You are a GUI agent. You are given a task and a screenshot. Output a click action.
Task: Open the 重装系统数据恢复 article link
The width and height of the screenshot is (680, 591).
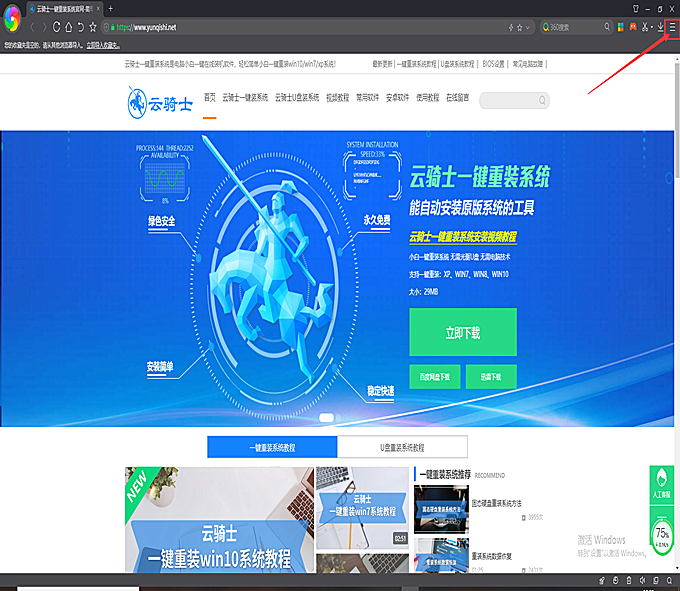click(x=492, y=556)
